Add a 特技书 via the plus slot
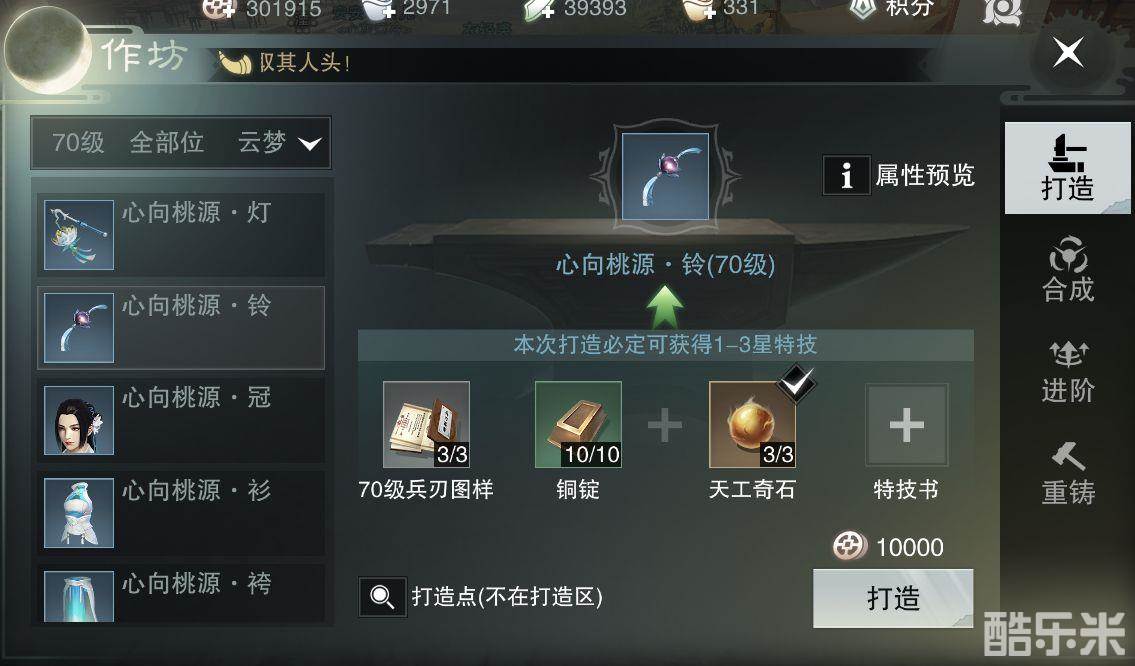Image resolution: width=1135 pixels, height=666 pixels. coord(906,424)
